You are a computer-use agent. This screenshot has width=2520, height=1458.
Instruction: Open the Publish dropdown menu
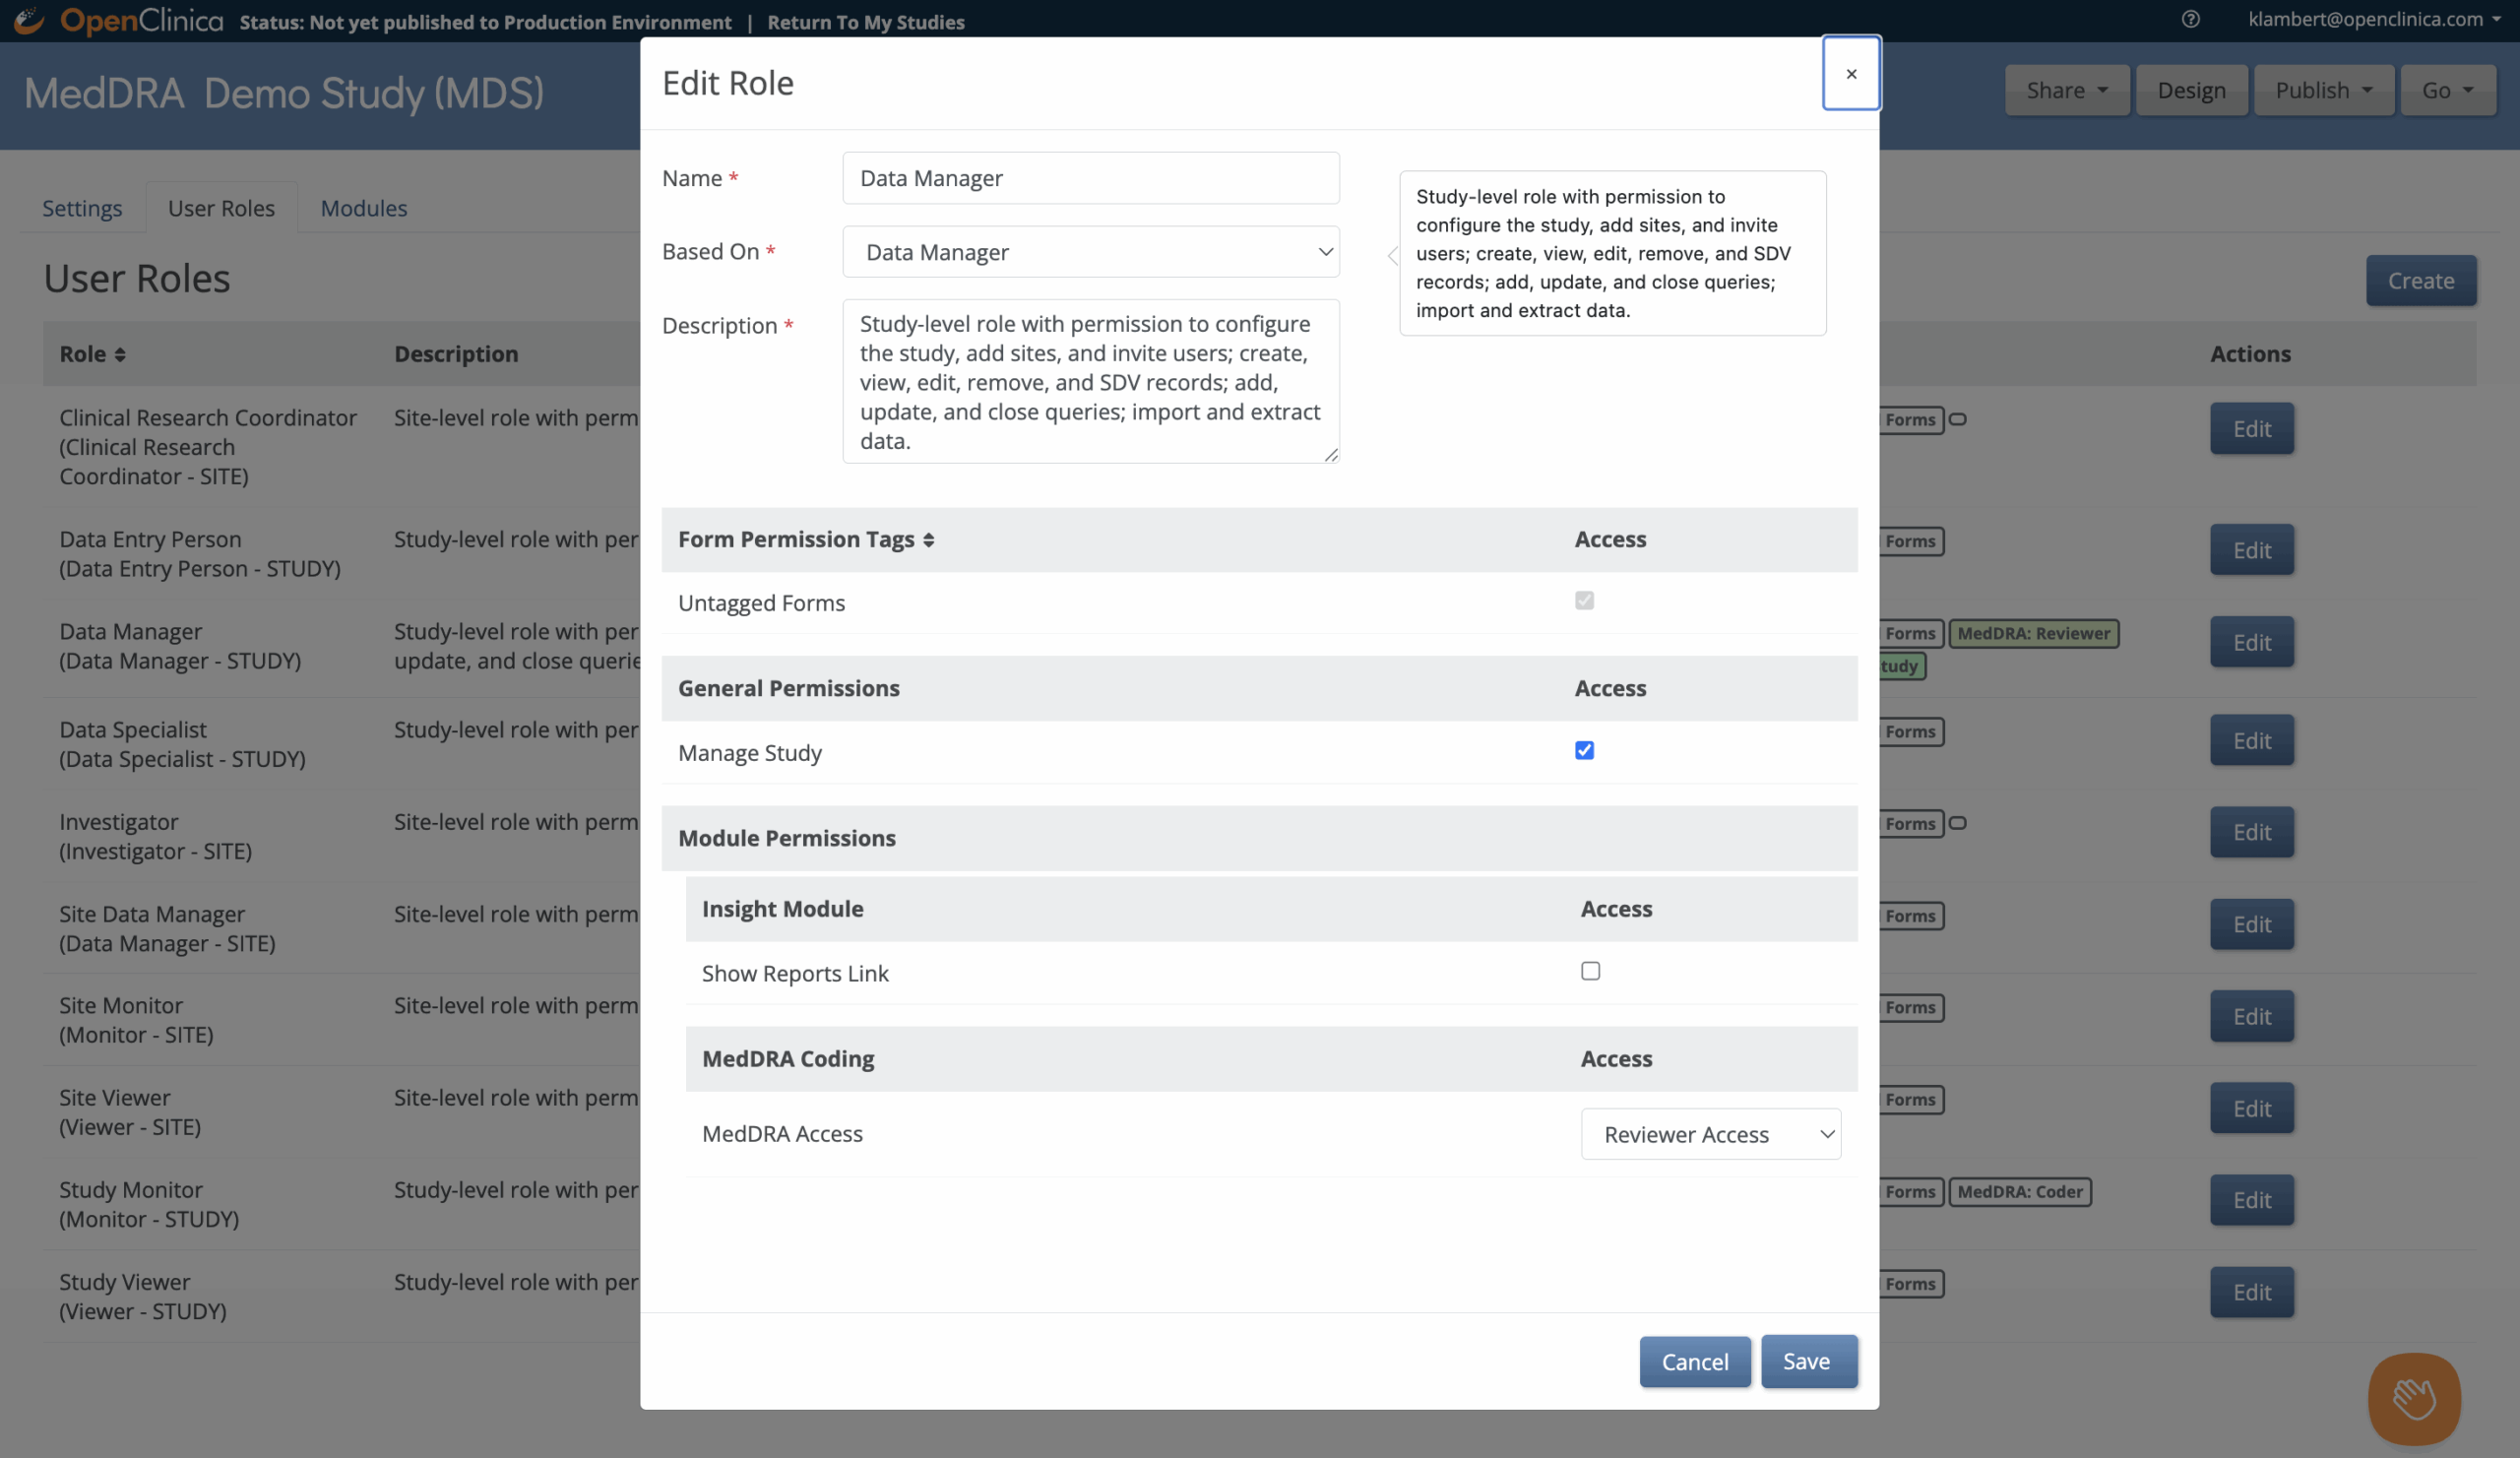coord(2322,91)
